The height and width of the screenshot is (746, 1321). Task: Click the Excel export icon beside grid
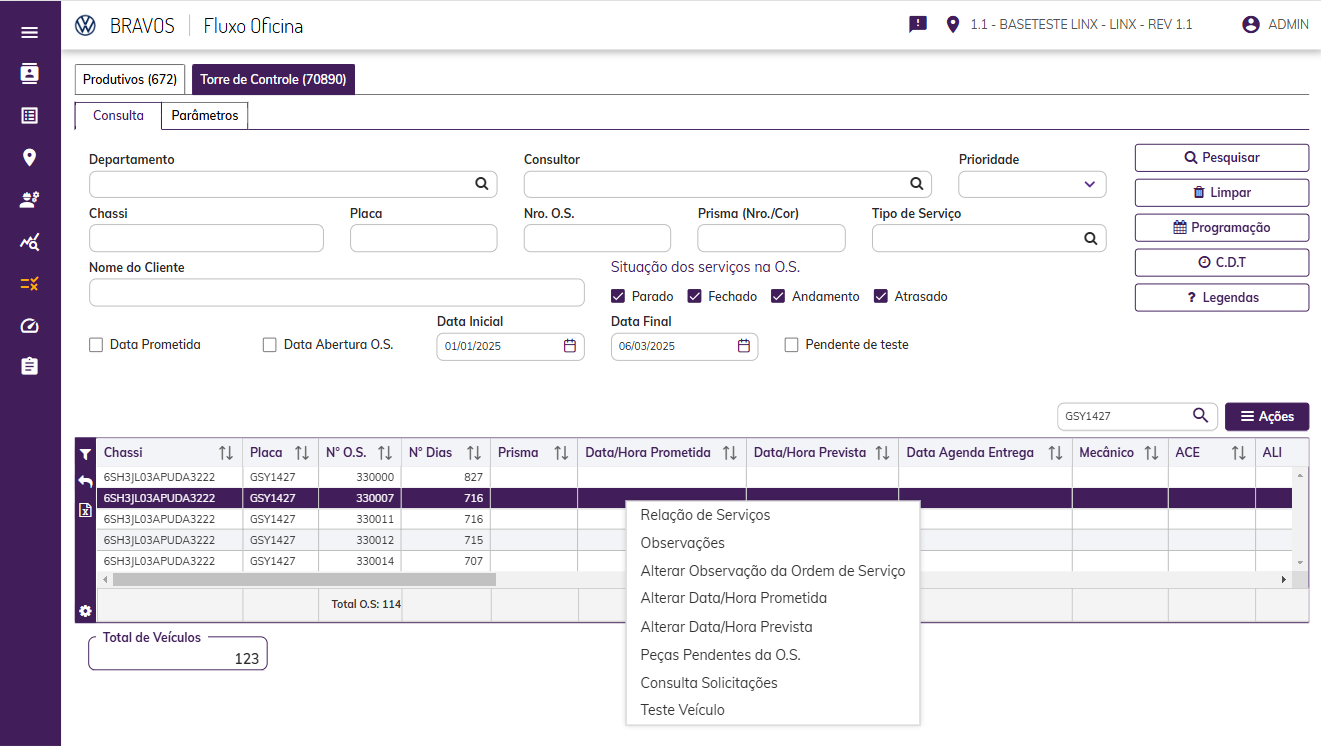point(85,510)
